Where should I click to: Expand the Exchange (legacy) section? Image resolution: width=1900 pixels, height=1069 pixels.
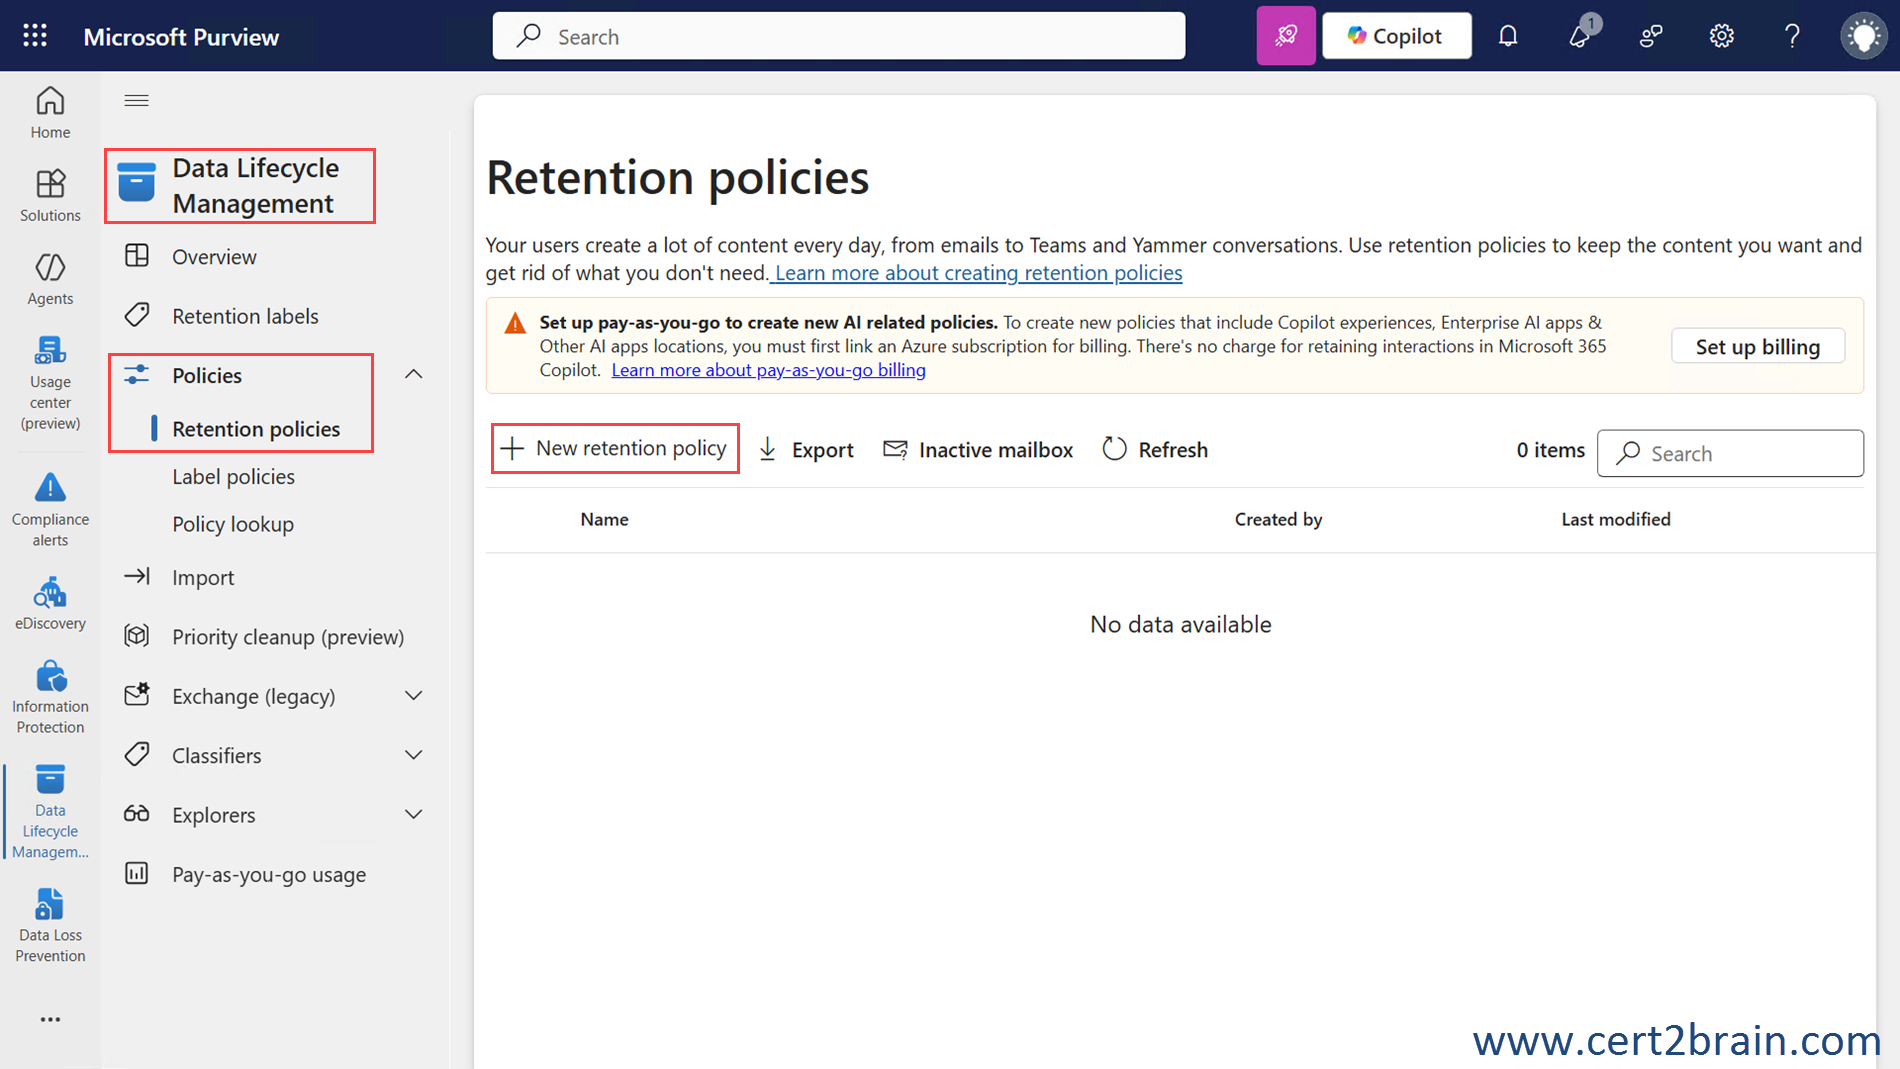coord(413,696)
